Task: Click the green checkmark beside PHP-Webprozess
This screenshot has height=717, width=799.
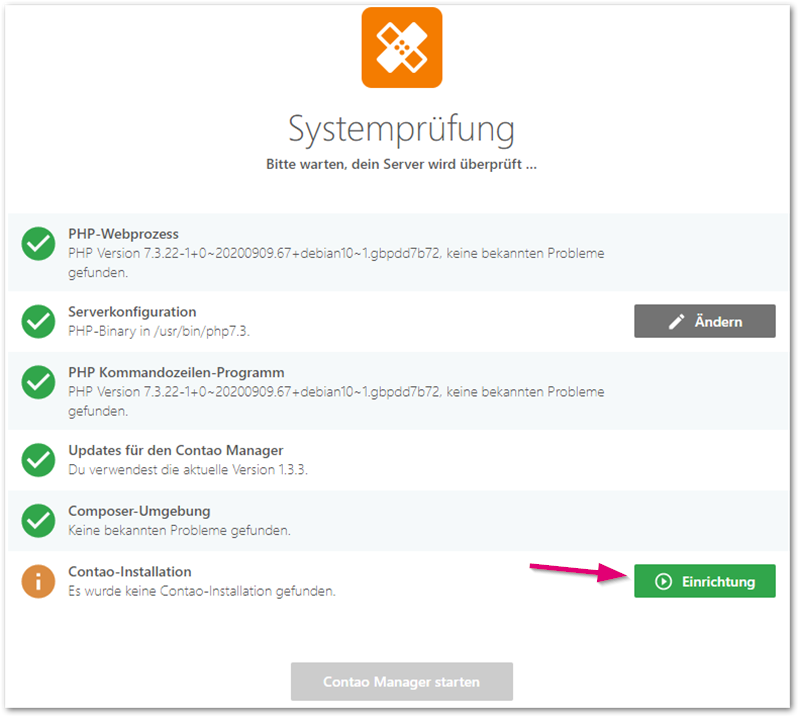Action: tap(39, 244)
